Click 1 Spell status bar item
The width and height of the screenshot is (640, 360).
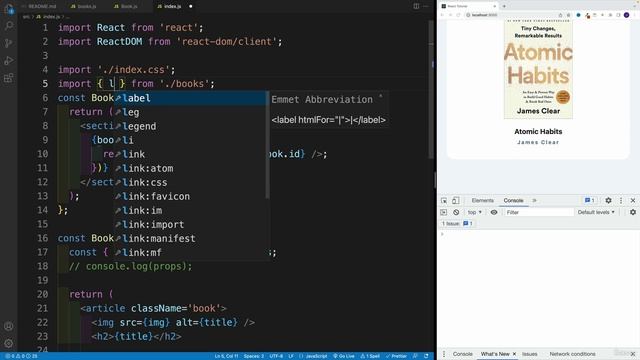[370, 356]
